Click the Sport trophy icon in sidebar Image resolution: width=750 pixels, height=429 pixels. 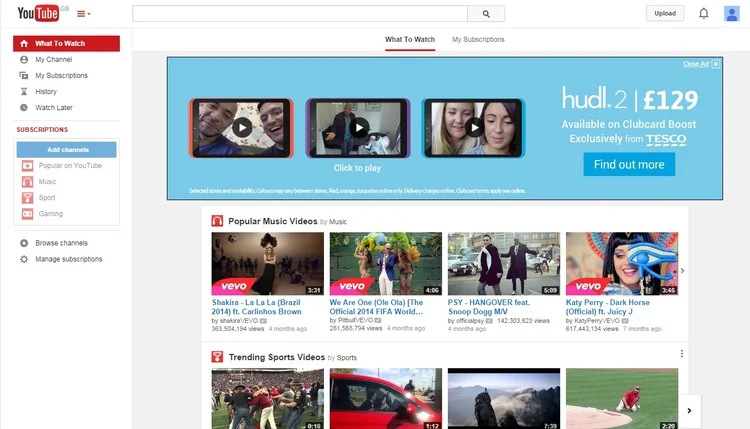[x=27, y=198]
